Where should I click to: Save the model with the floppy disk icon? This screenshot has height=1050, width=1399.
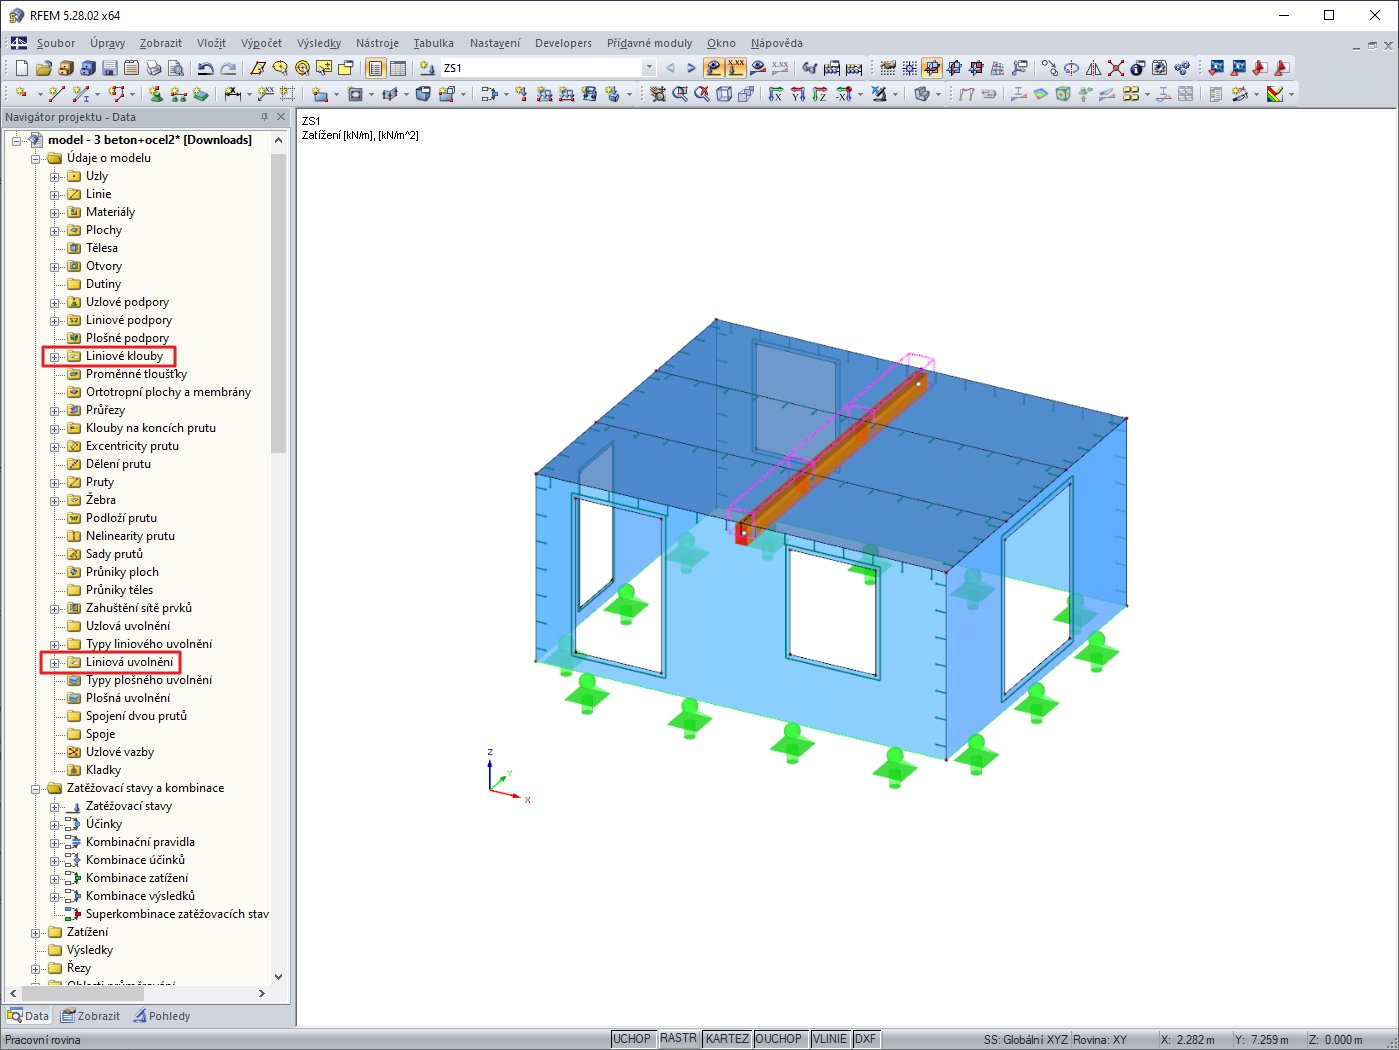click(x=110, y=68)
